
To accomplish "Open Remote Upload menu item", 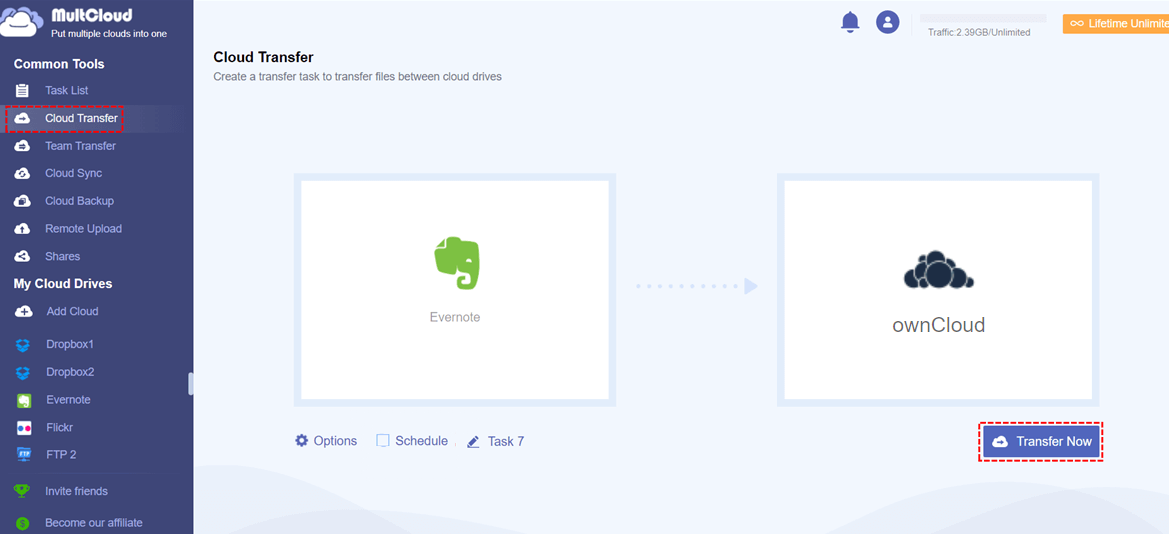I will click(84, 229).
